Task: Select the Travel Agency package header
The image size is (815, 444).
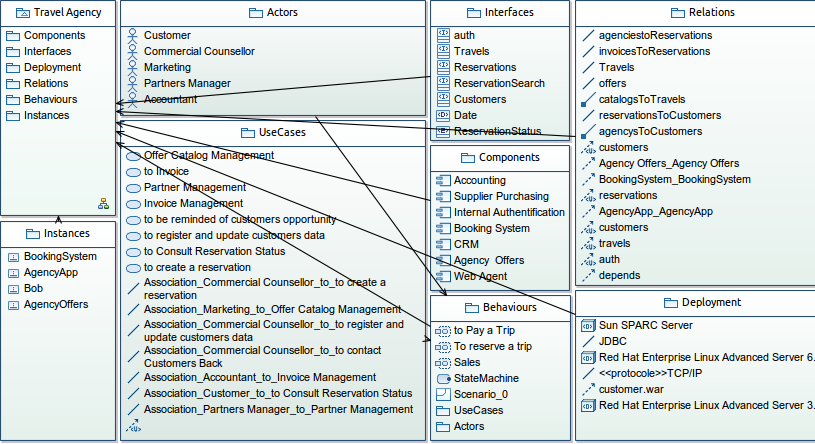Action: (58, 13)
